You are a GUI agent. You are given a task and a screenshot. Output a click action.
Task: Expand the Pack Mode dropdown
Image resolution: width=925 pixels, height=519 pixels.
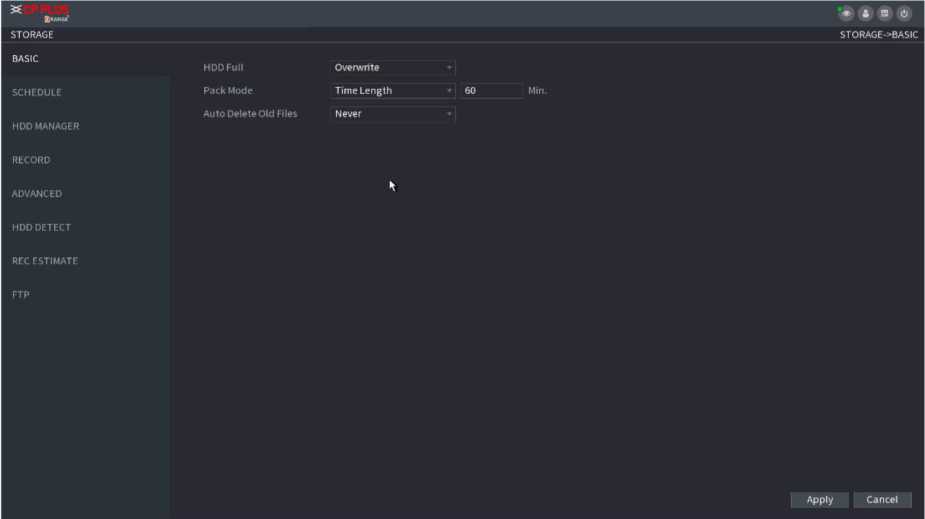[x=392, y=91]
